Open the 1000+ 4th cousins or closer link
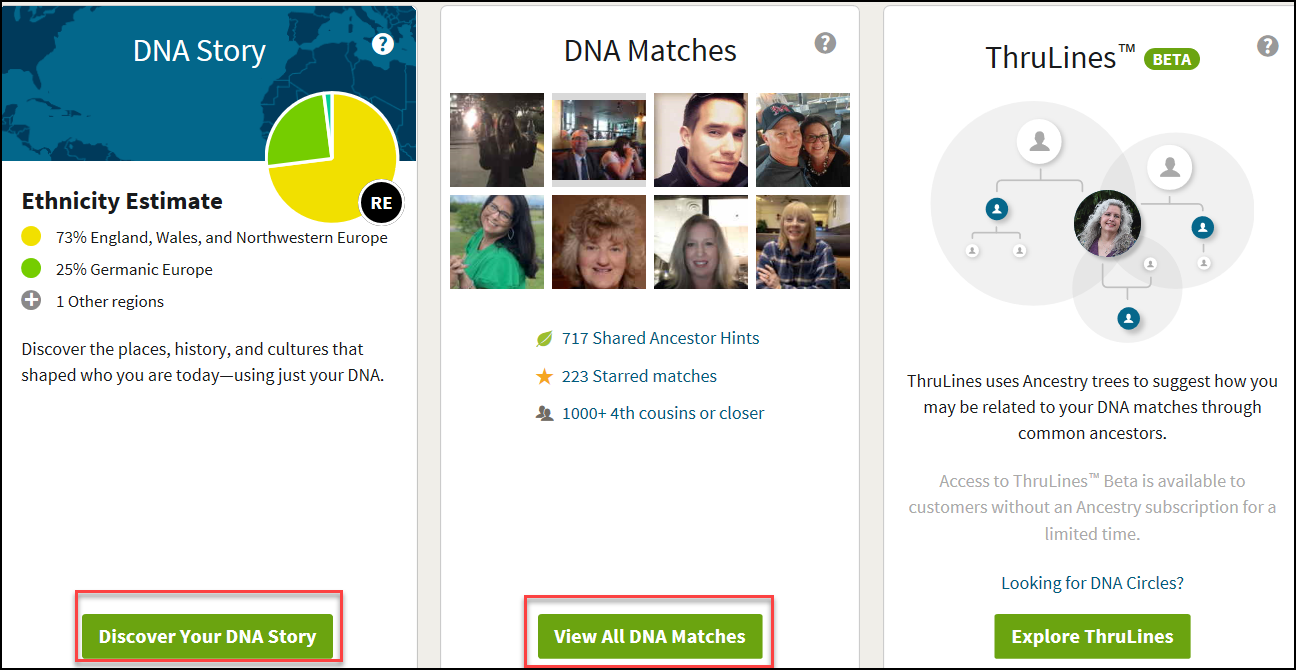Image resolution: width=1296 pixels, height=670 pixels. click(662, 414)
